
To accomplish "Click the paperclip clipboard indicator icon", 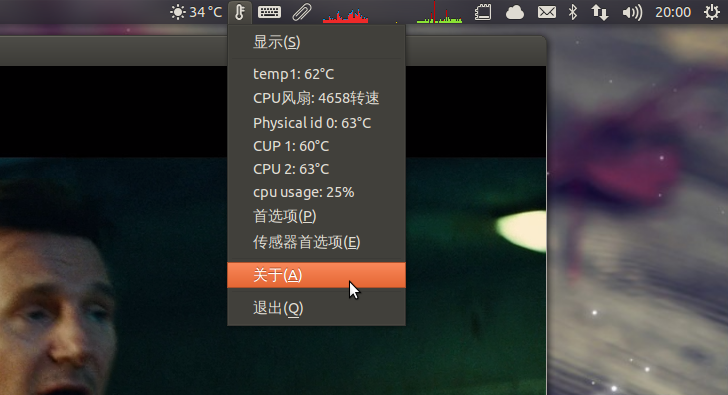I will point(301,12).
